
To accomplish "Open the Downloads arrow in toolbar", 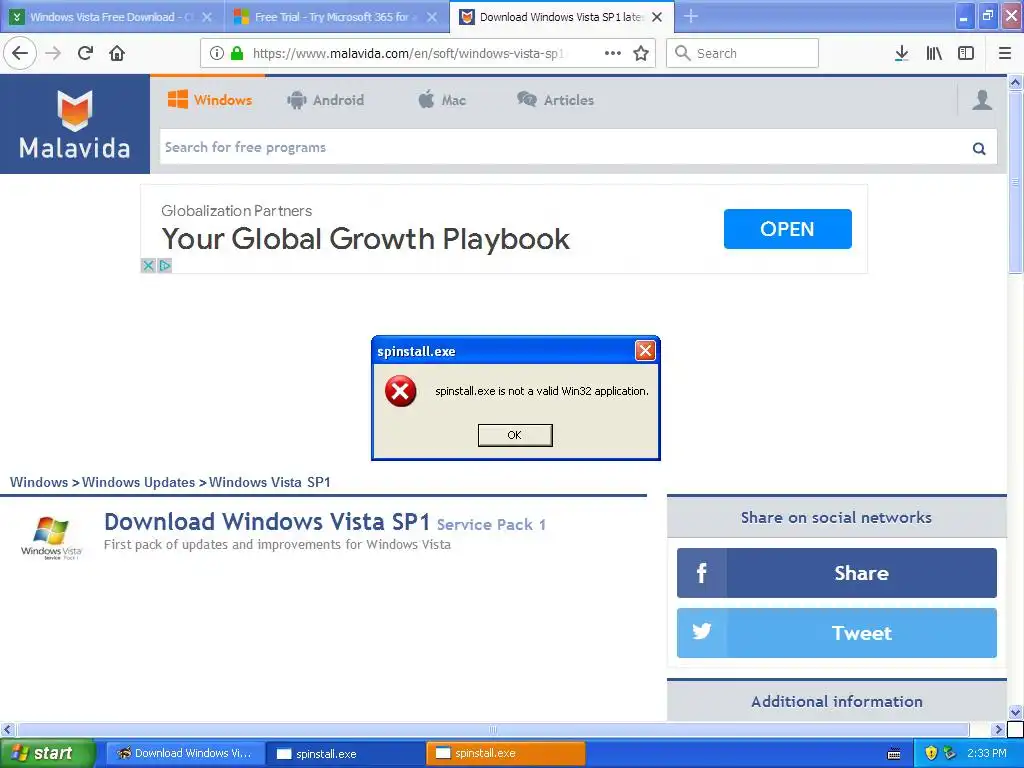I will (901, 53).
